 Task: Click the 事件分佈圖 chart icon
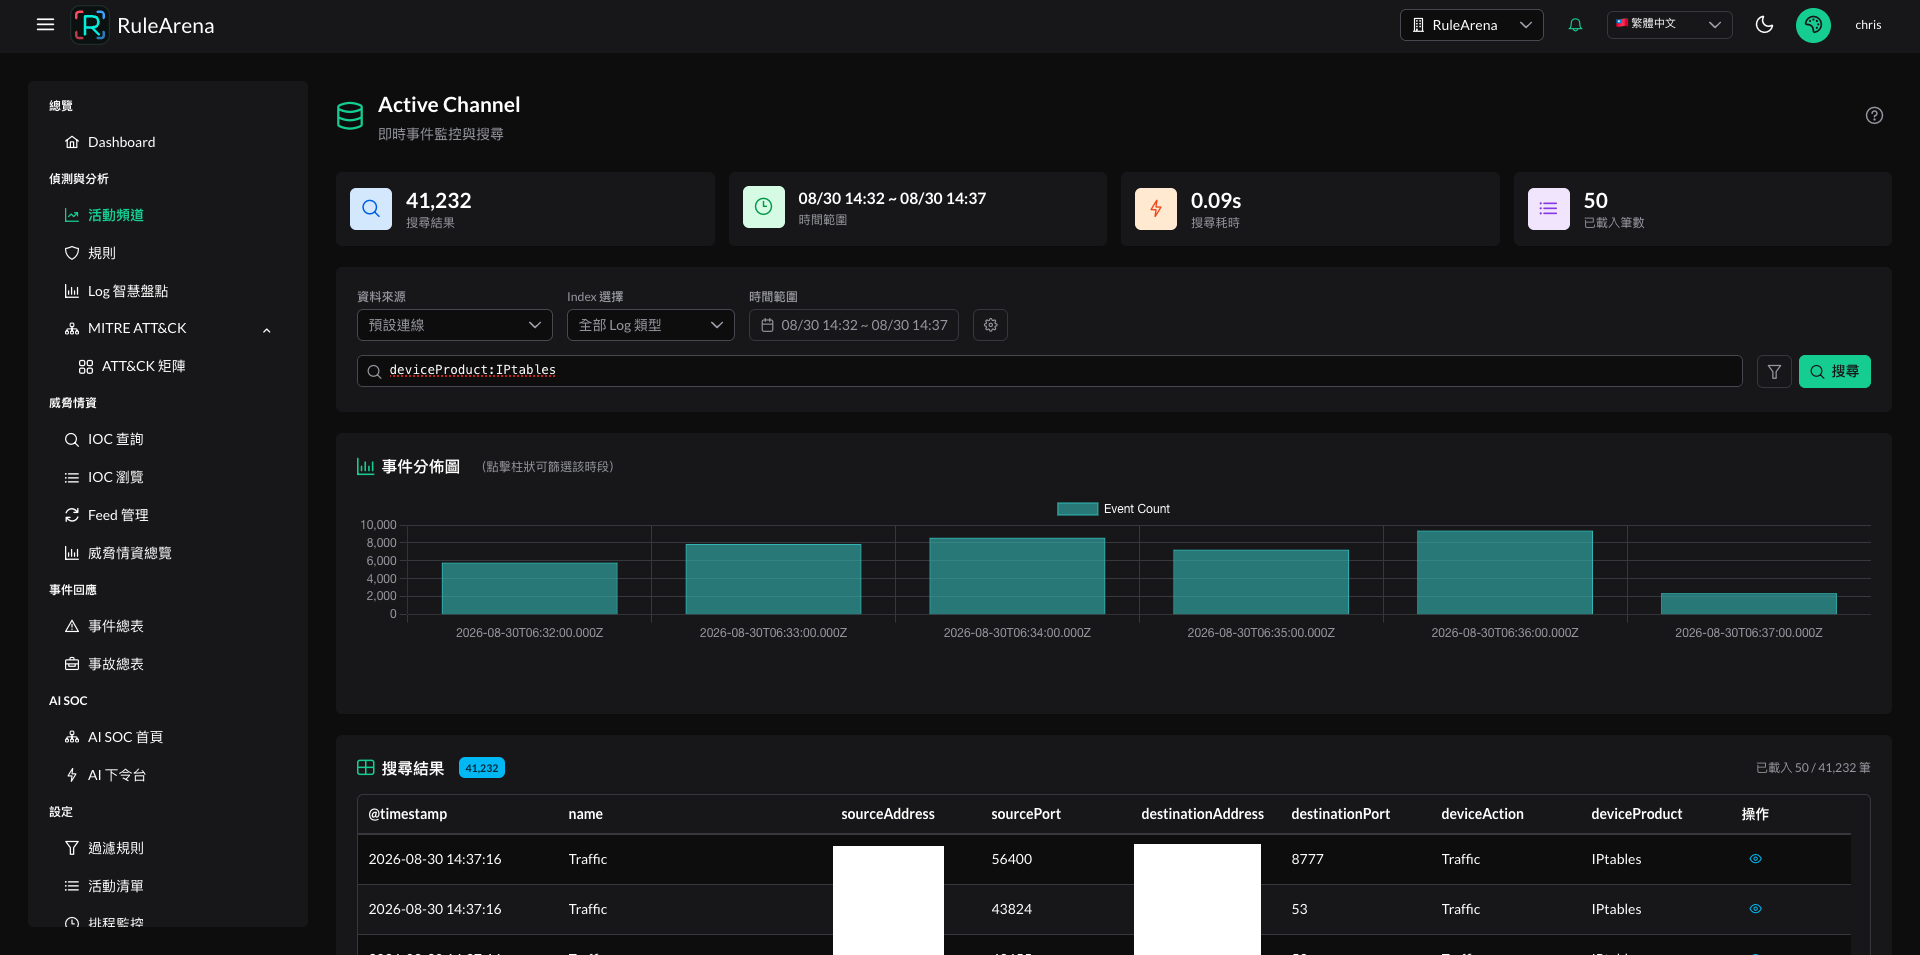(366, 467)
